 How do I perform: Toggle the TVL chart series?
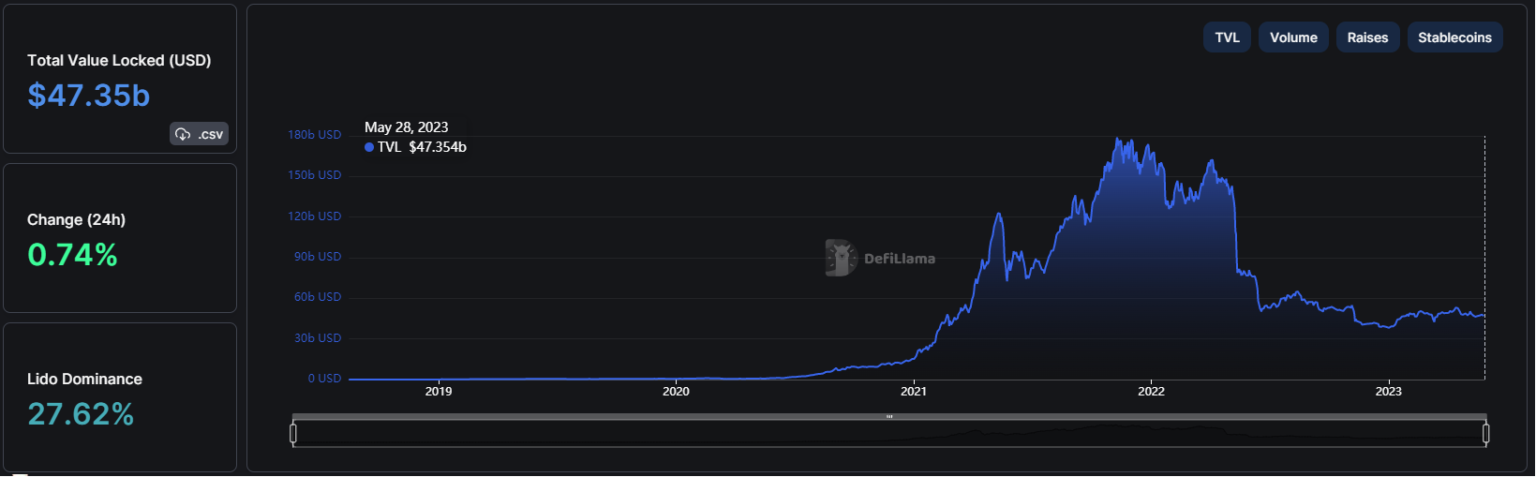[x=1226, y=37]
